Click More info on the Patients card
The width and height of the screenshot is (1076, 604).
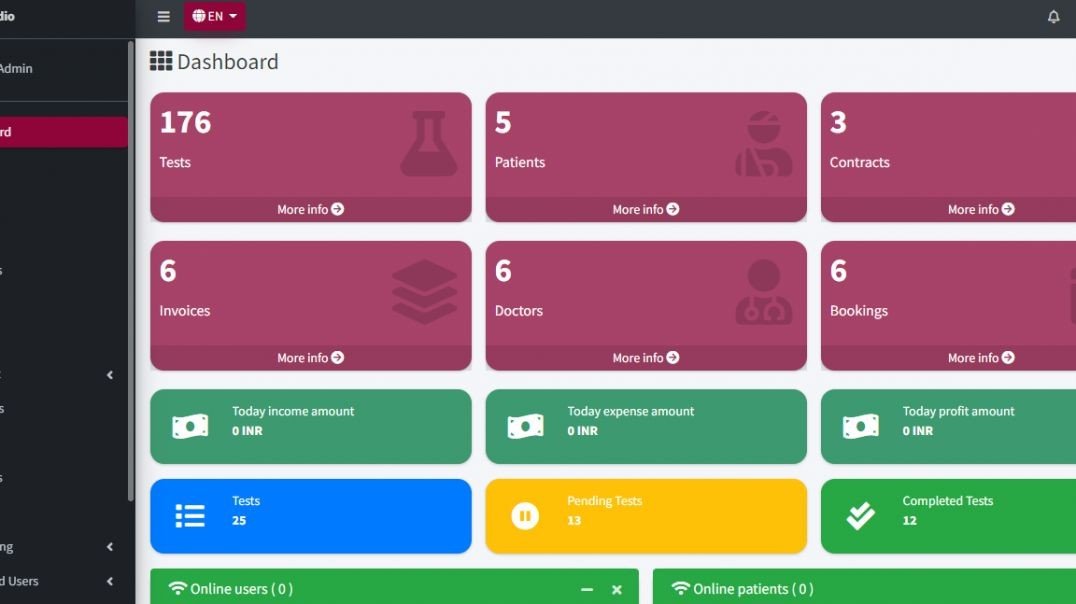pos(645,209)
